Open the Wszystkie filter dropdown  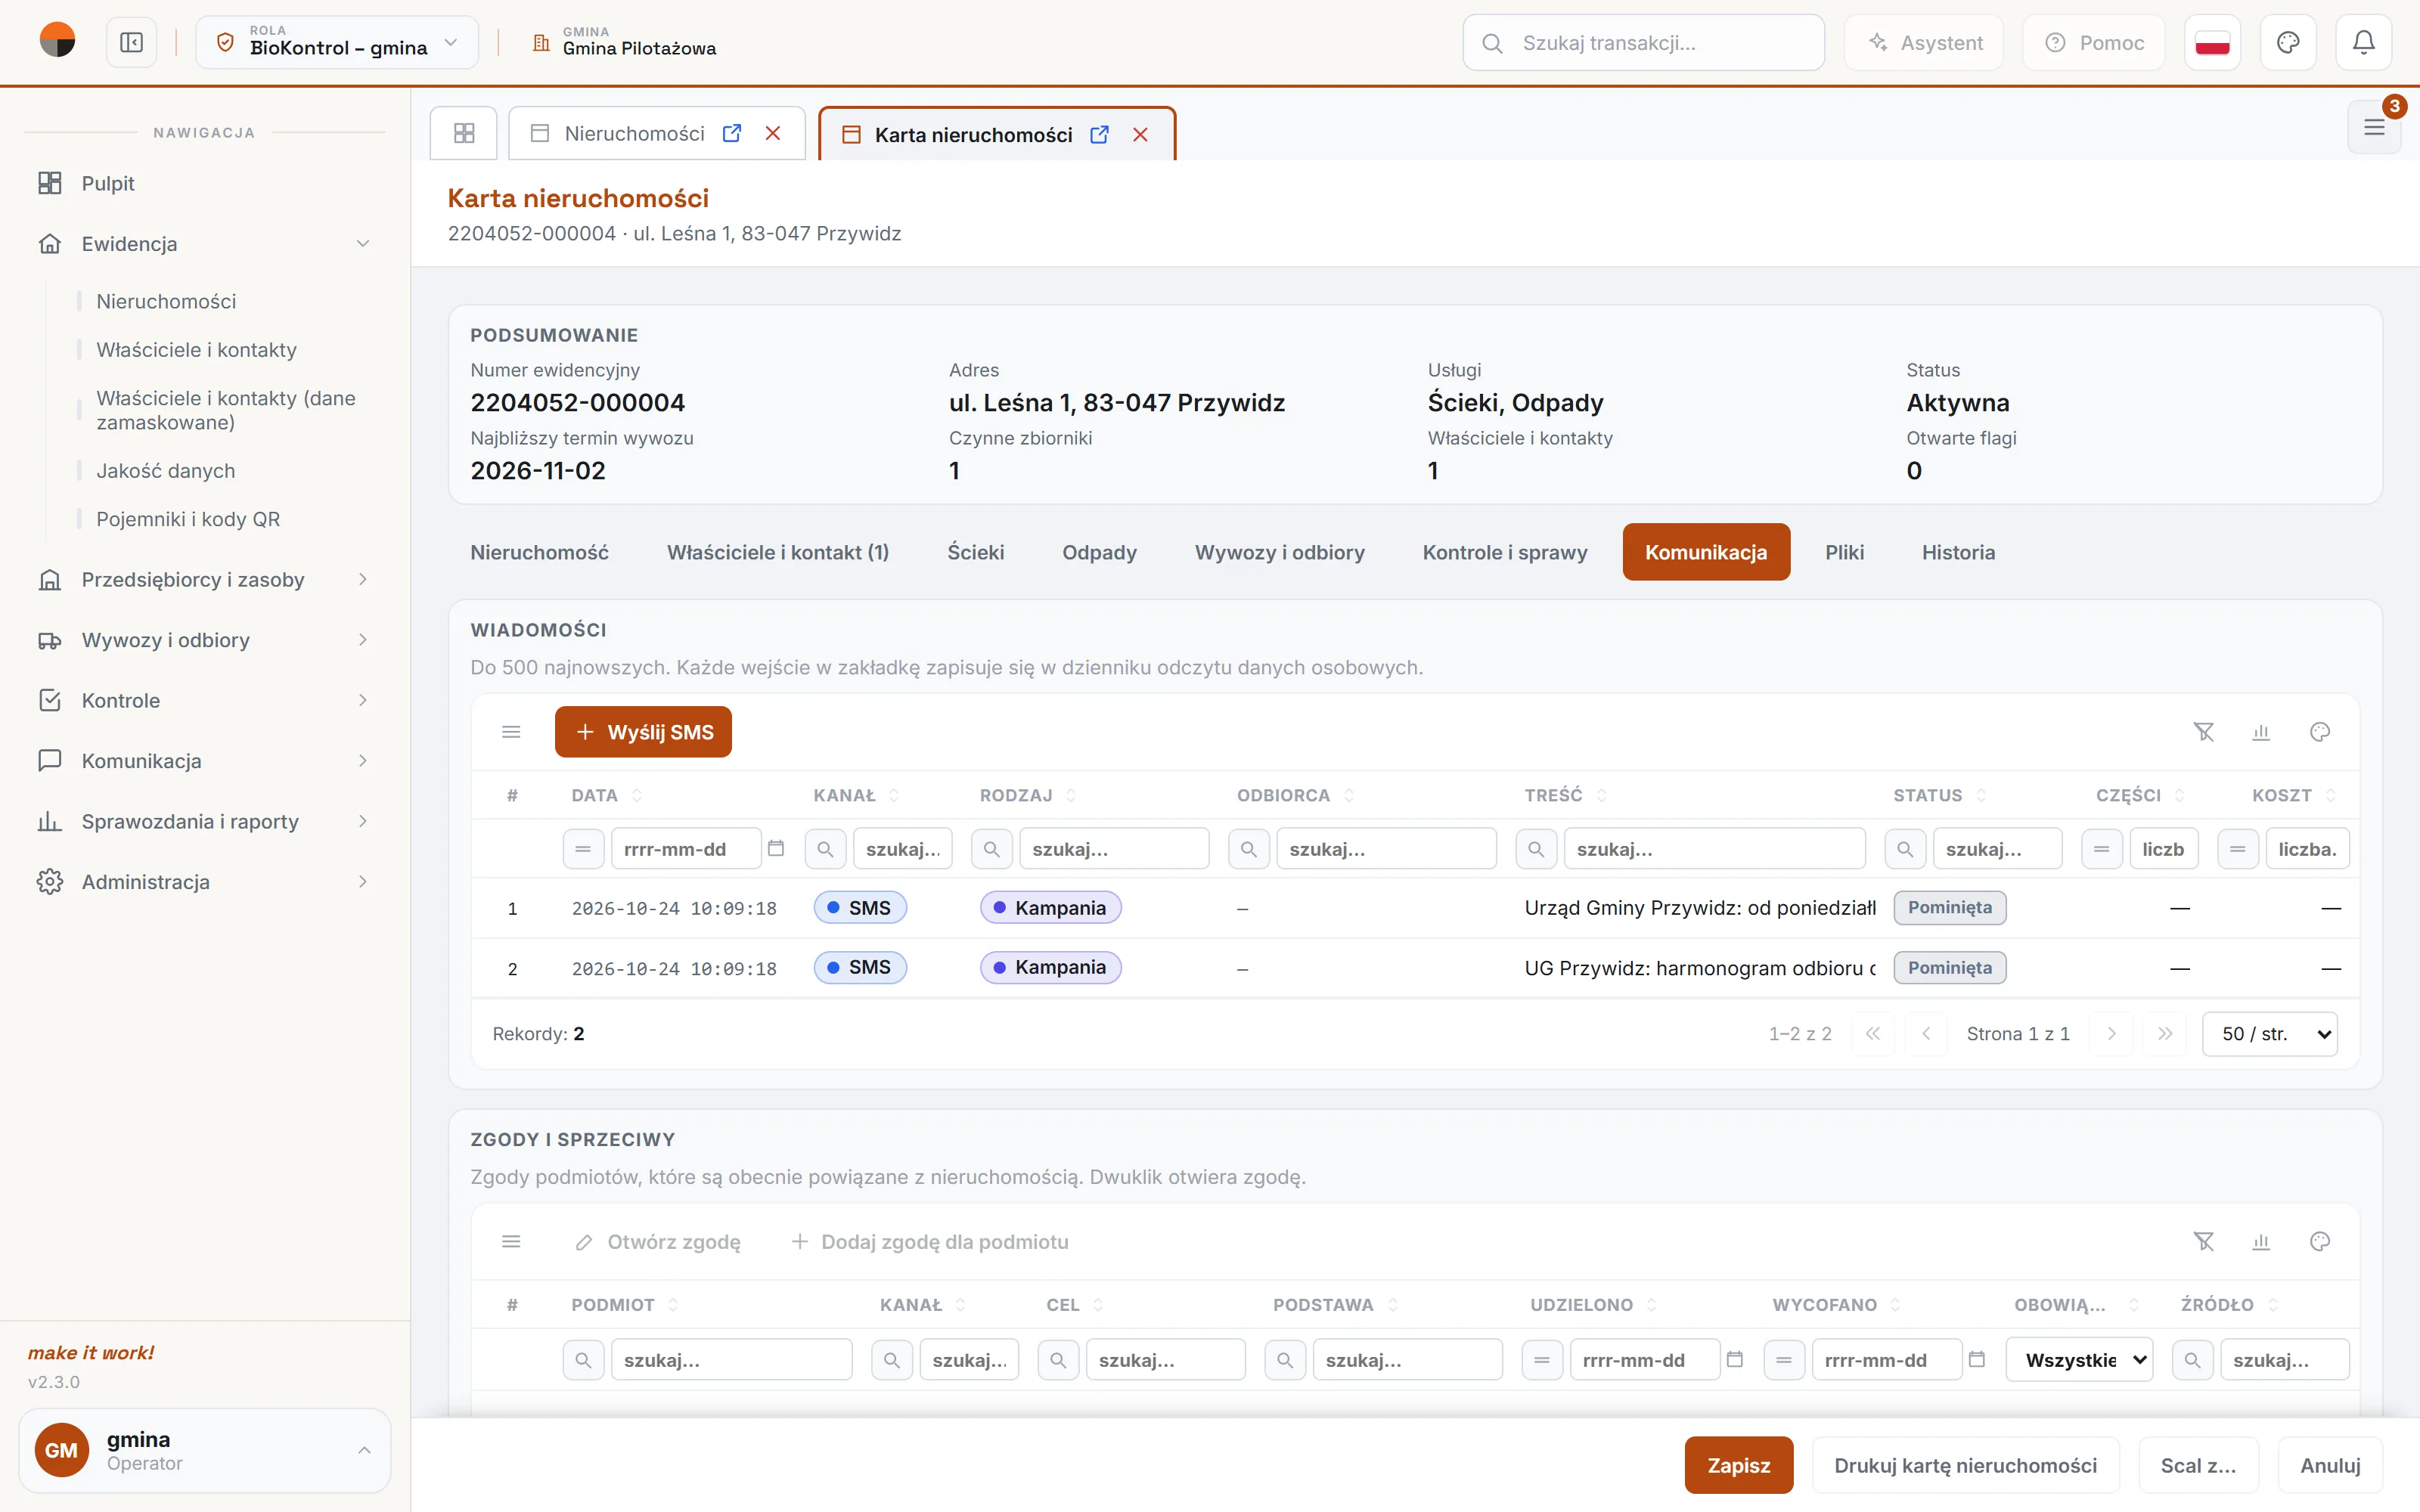pyautogui.click(x=2079, y=1360)
